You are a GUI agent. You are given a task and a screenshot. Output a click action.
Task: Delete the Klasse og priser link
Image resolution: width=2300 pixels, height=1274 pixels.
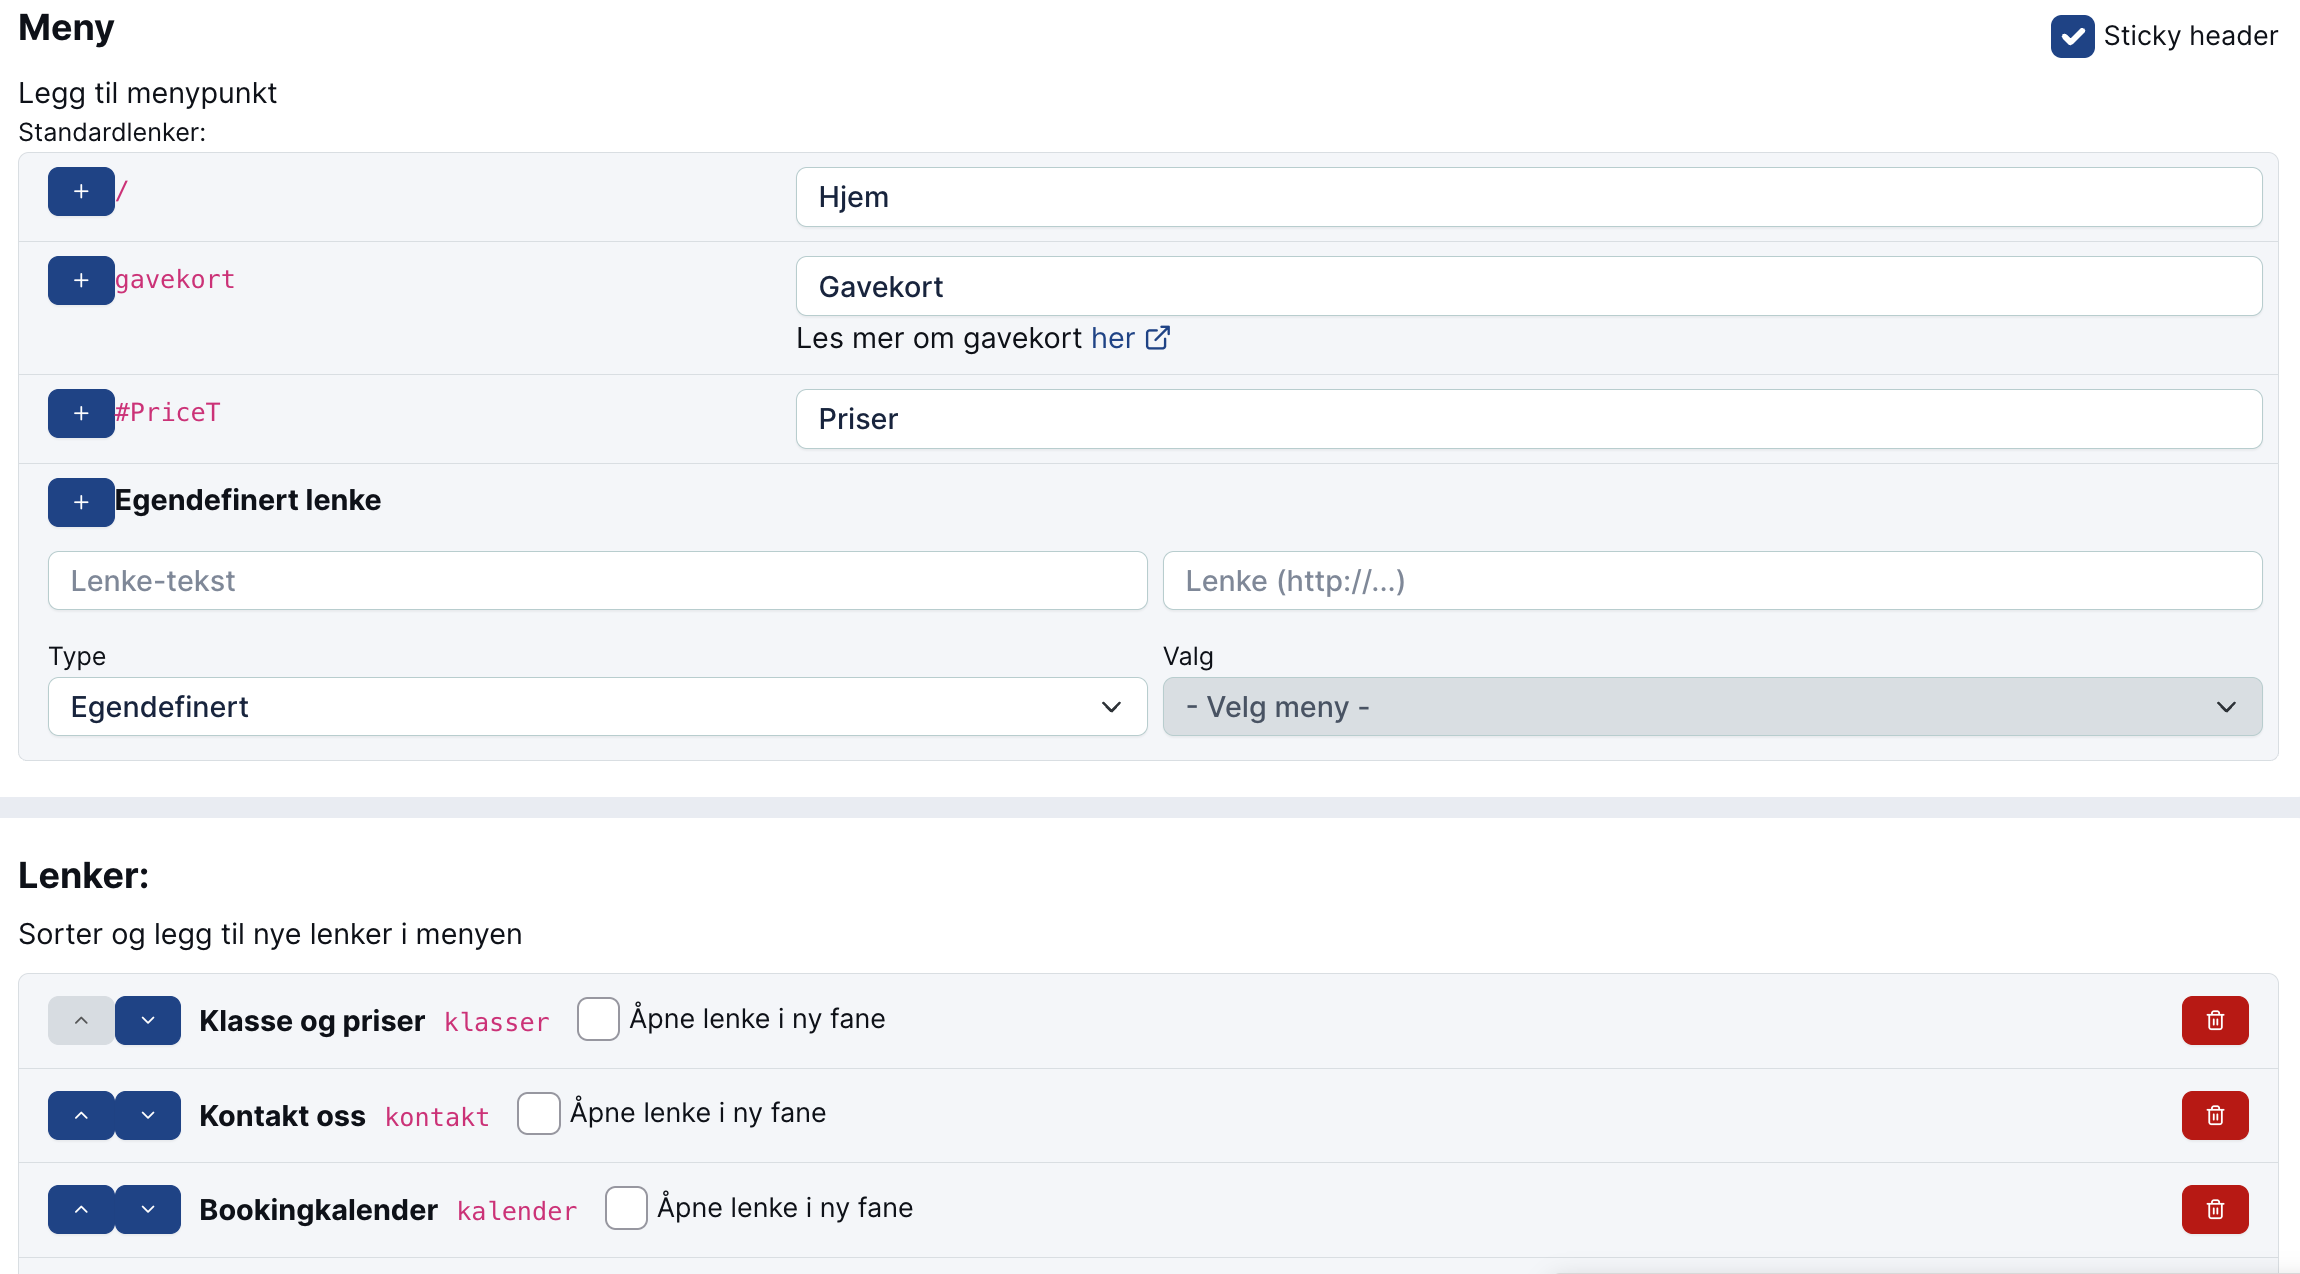pyautogui.click(x=2215, y=1020)
